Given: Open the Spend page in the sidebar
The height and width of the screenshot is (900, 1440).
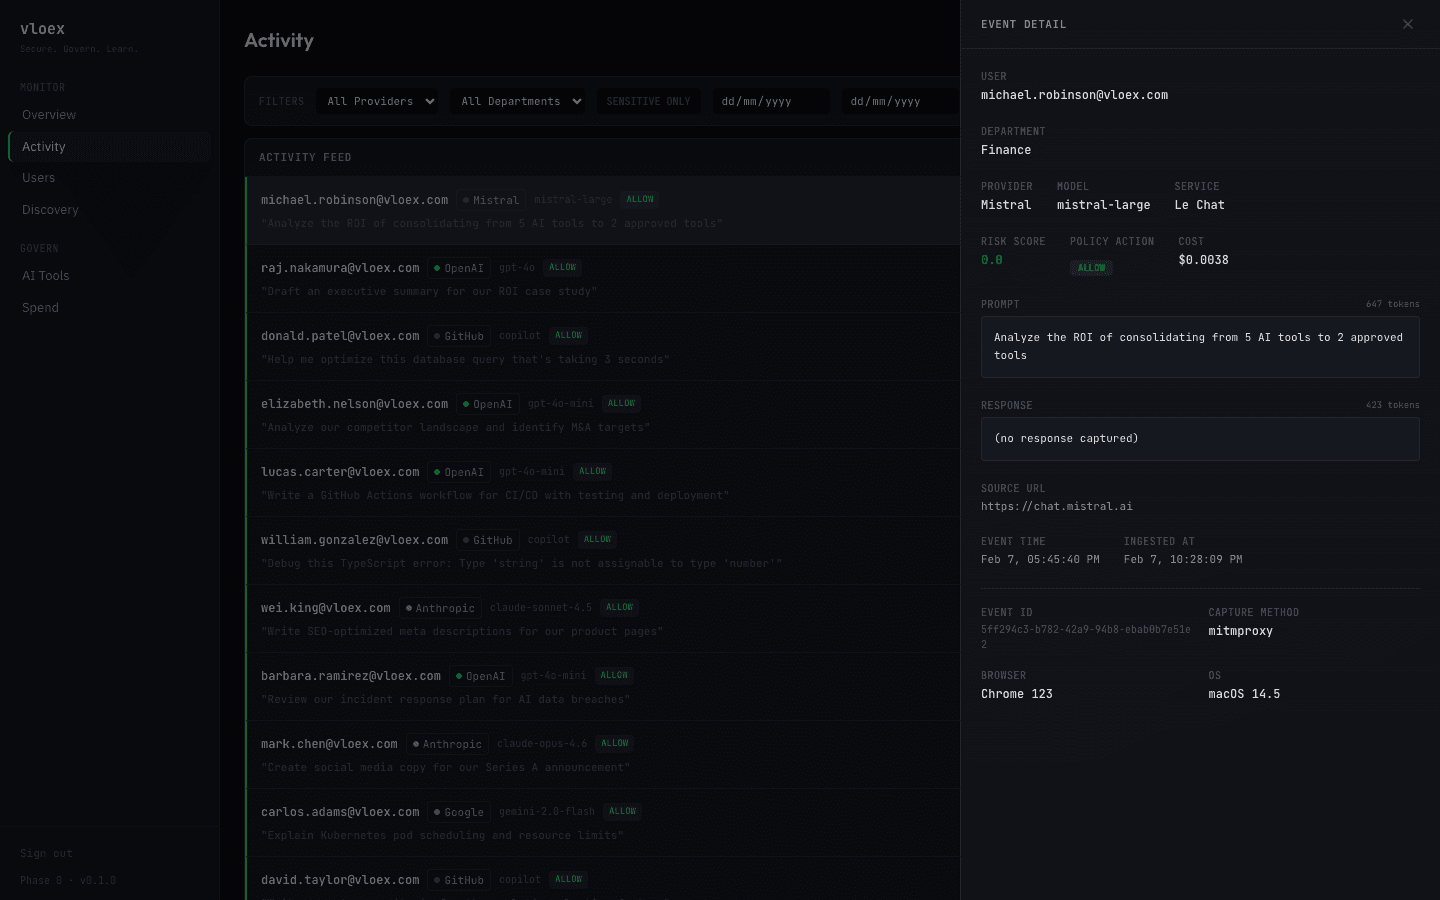Looking at the screenshot, I should point(40,307).
